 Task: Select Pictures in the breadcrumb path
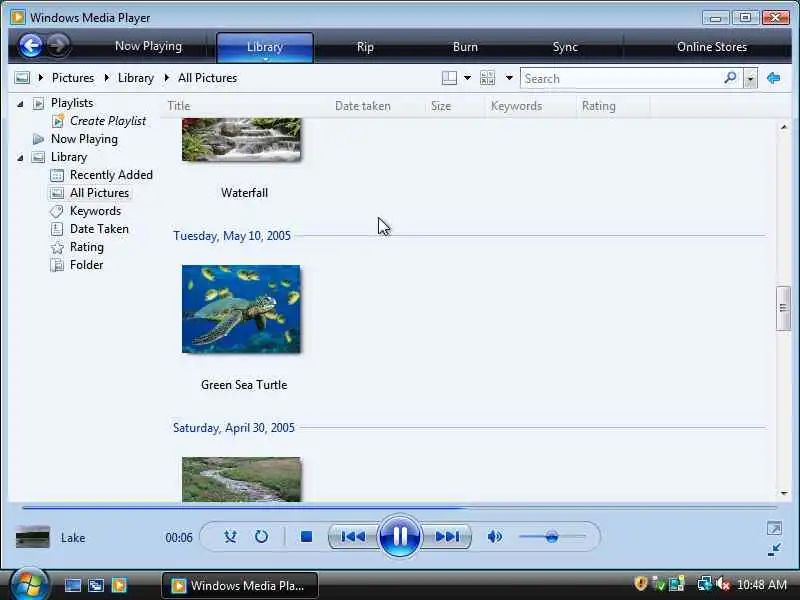click(73, 78)
